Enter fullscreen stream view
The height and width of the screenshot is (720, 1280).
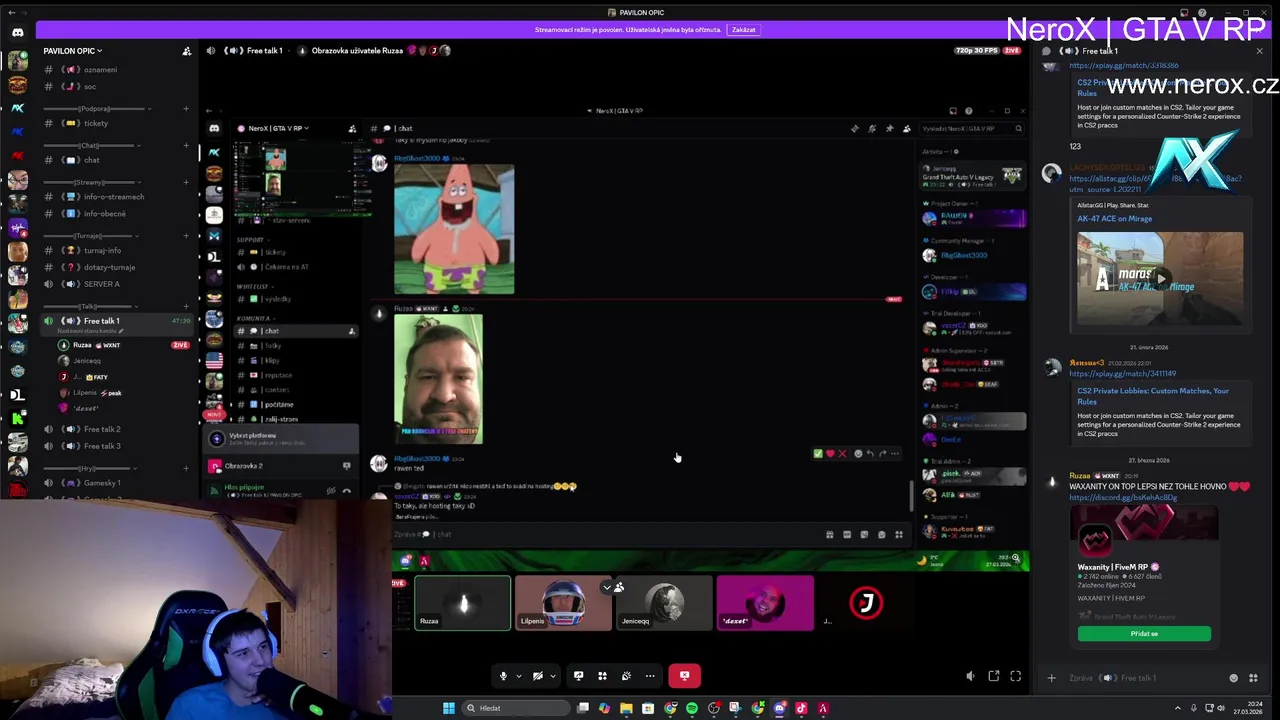pos(1015,676)
